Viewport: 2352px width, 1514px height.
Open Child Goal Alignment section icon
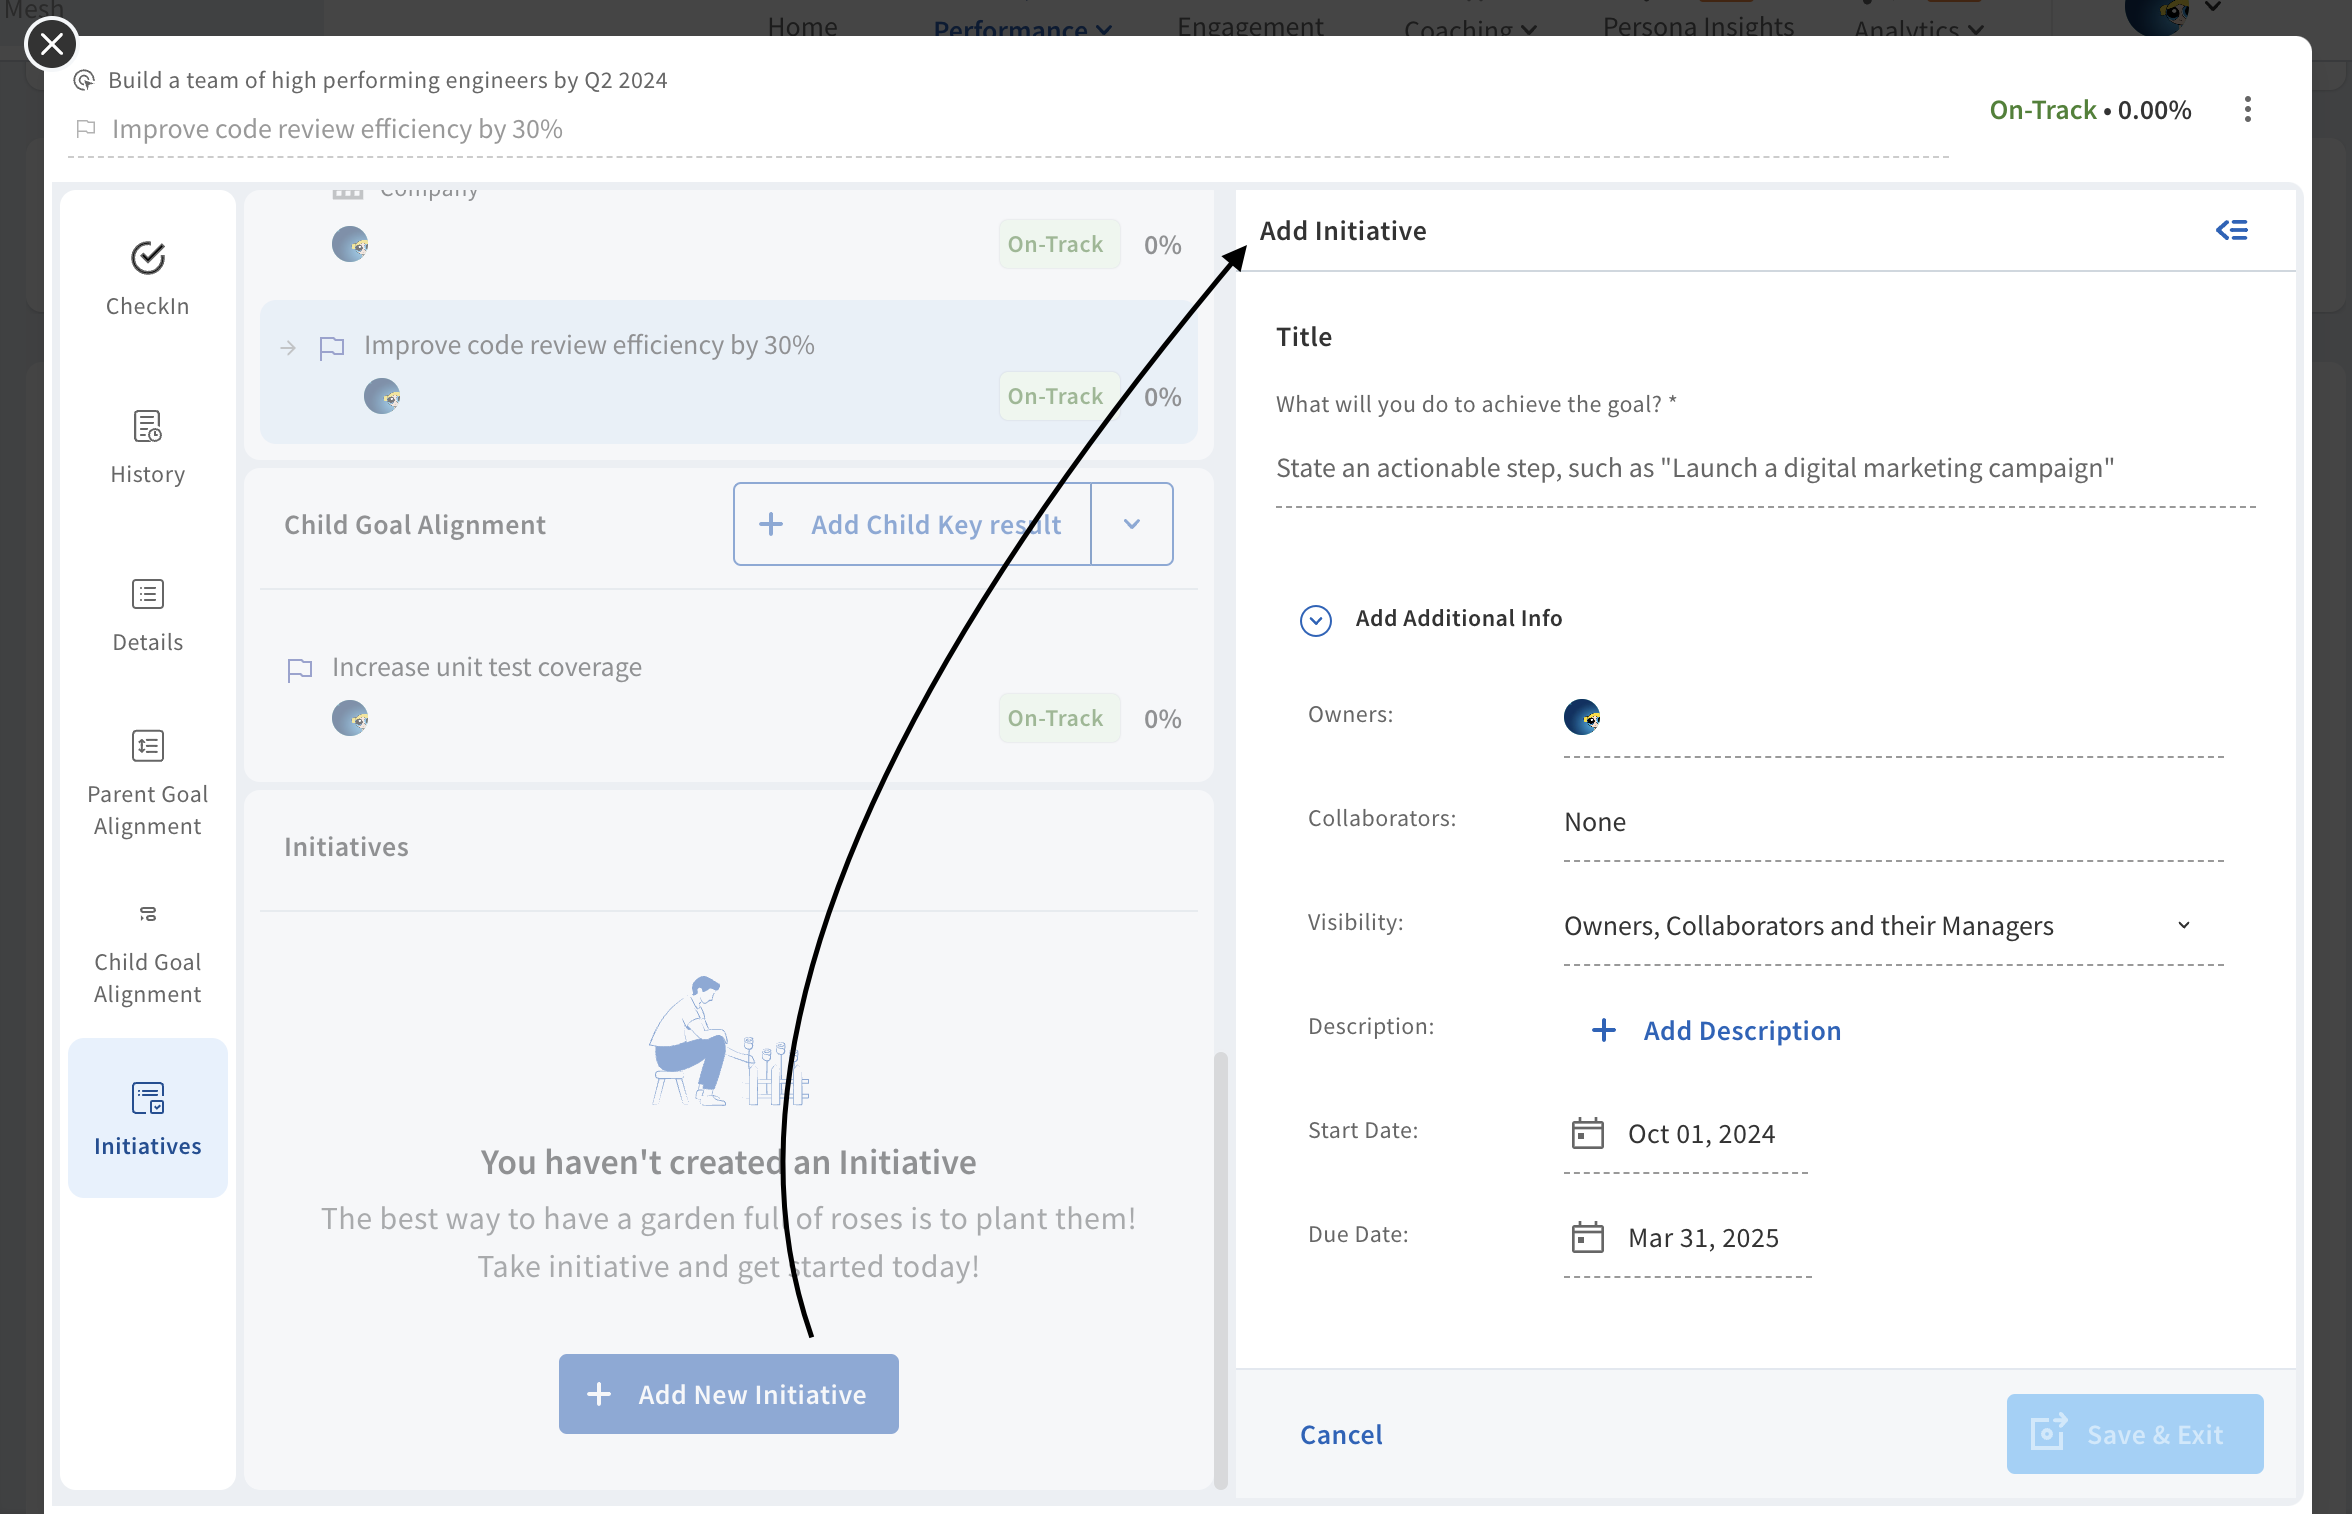[x=148, y=914]
